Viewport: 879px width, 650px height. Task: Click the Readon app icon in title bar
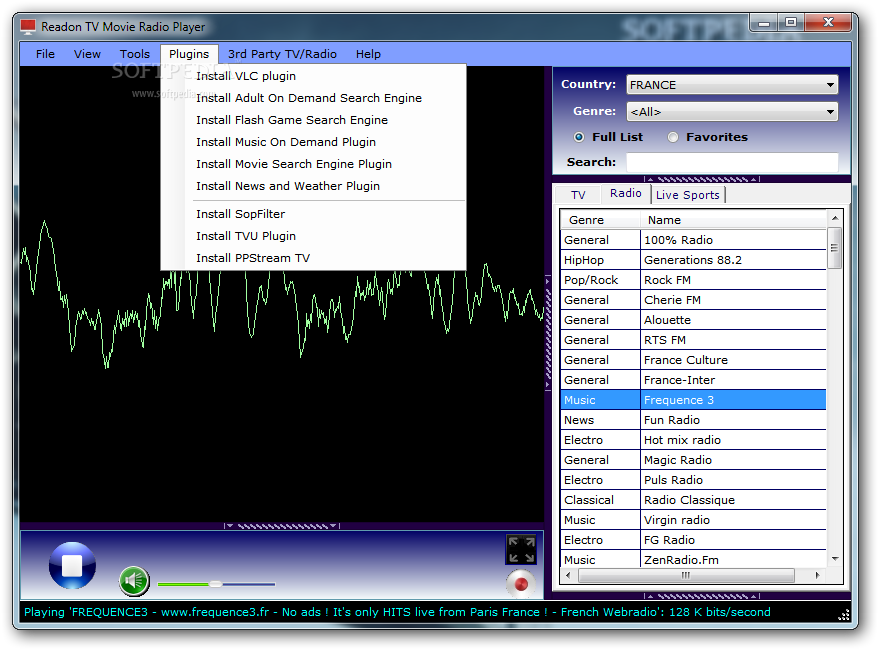pyautogui.click(x=28, y=26)
